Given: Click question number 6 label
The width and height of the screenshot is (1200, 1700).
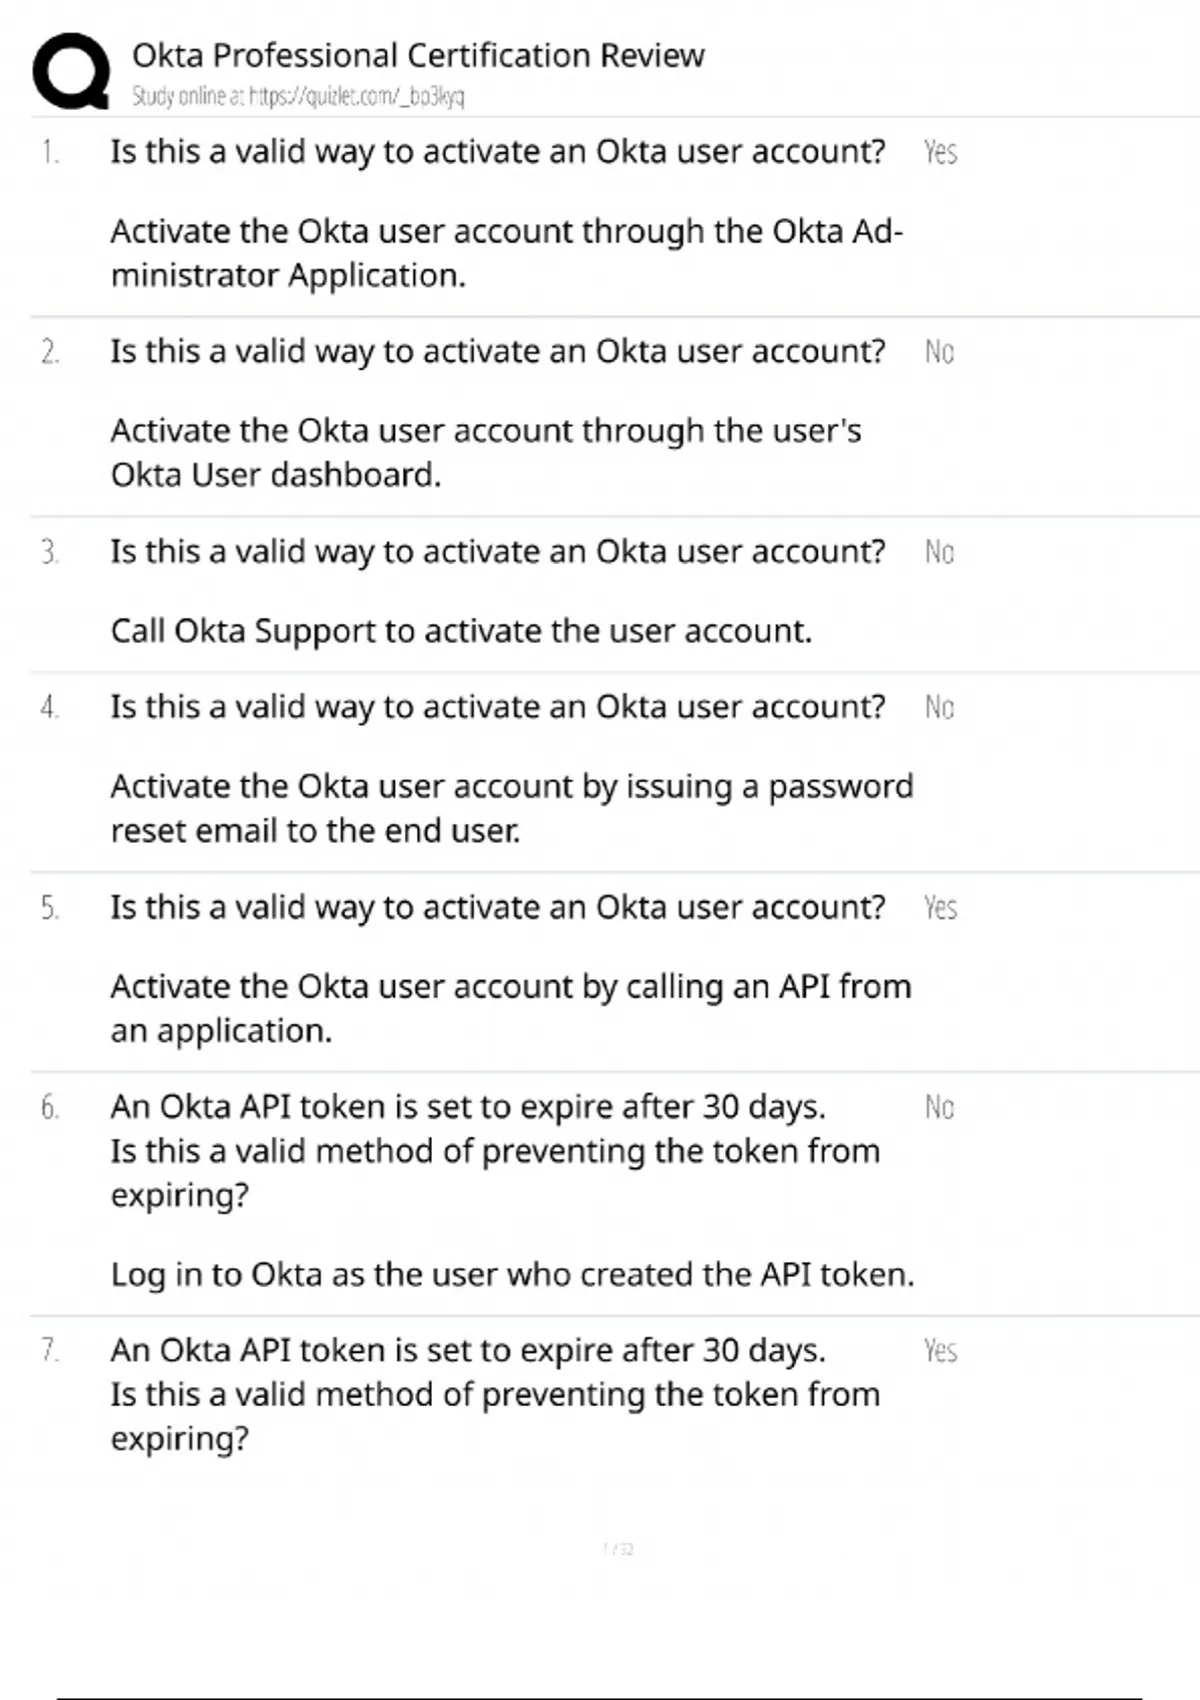Looking at the screenshot, I should pos(50,1107).
